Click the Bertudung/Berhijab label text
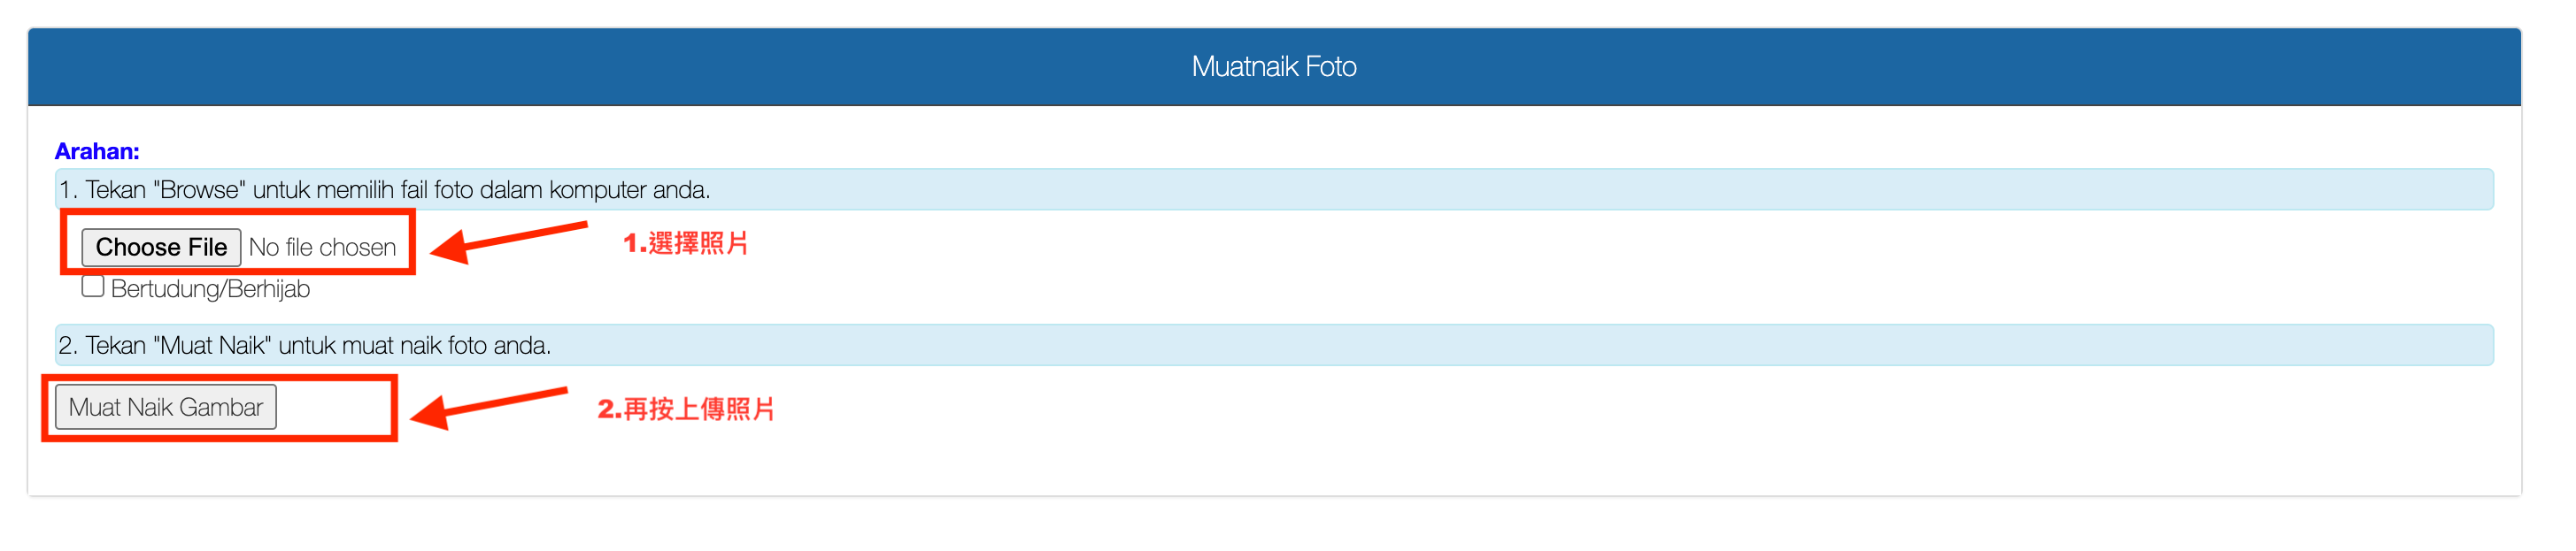The height and width of the screenshot is (551, 2576). click(210, 289)
